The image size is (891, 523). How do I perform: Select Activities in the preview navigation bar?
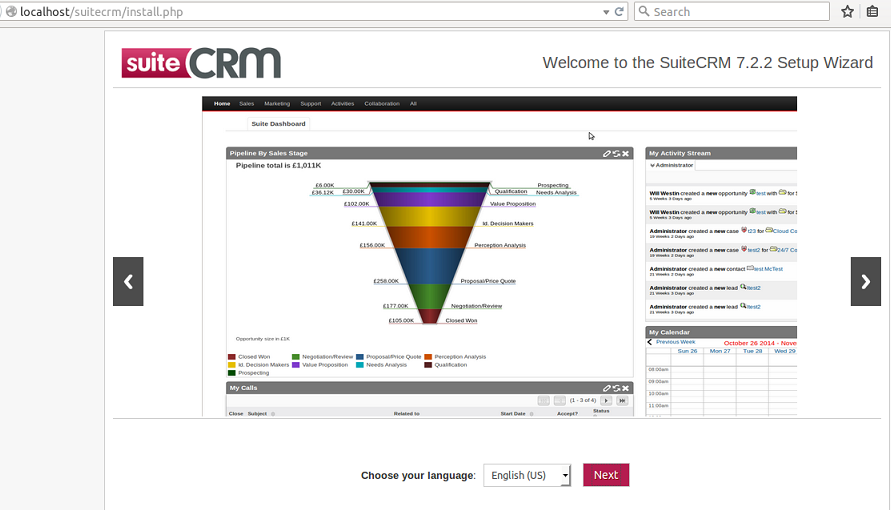coord(343,103)
